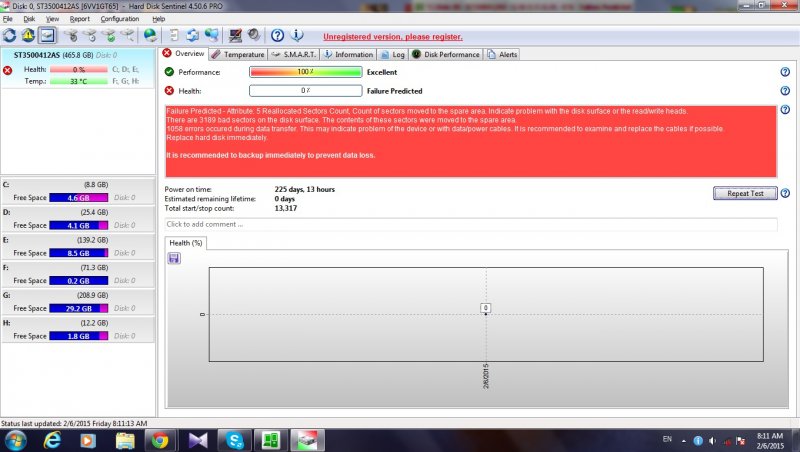Click the globe and disk toolbar icon
800x452 pixels.
(151, 36)
